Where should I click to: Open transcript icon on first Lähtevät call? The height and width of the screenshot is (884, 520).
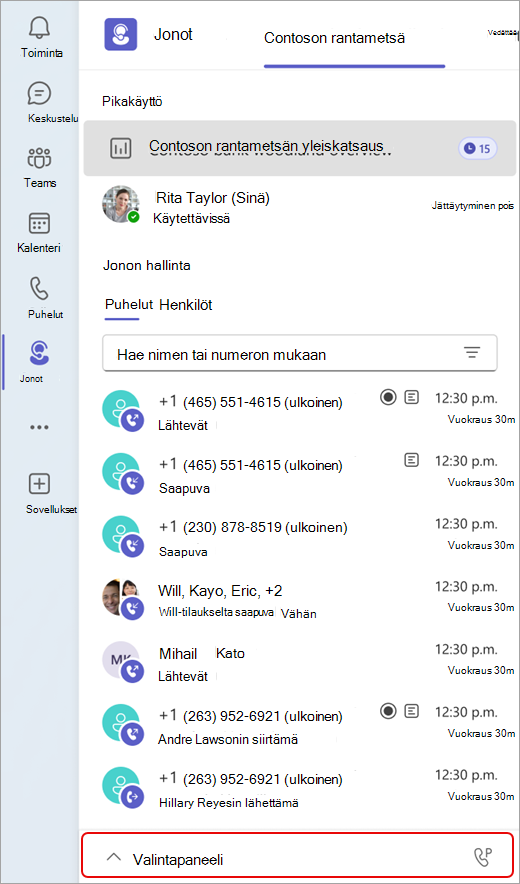[x=413, y=398]
